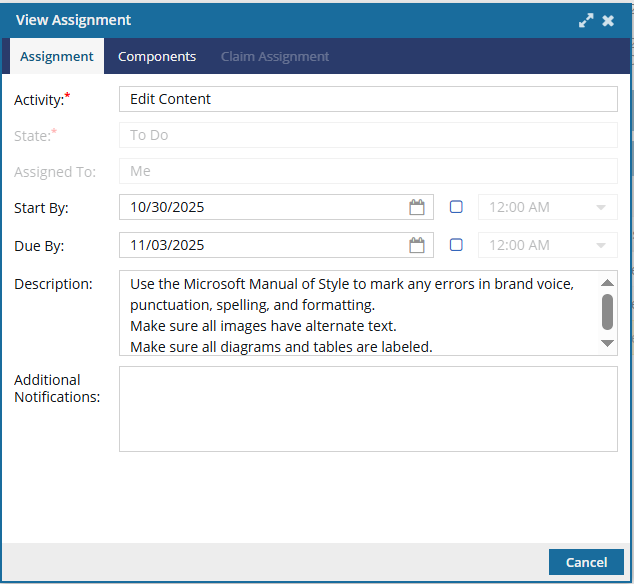Expand the View Assignment dialog to full size
Screen dimensions: 634x584
point(586,20)
